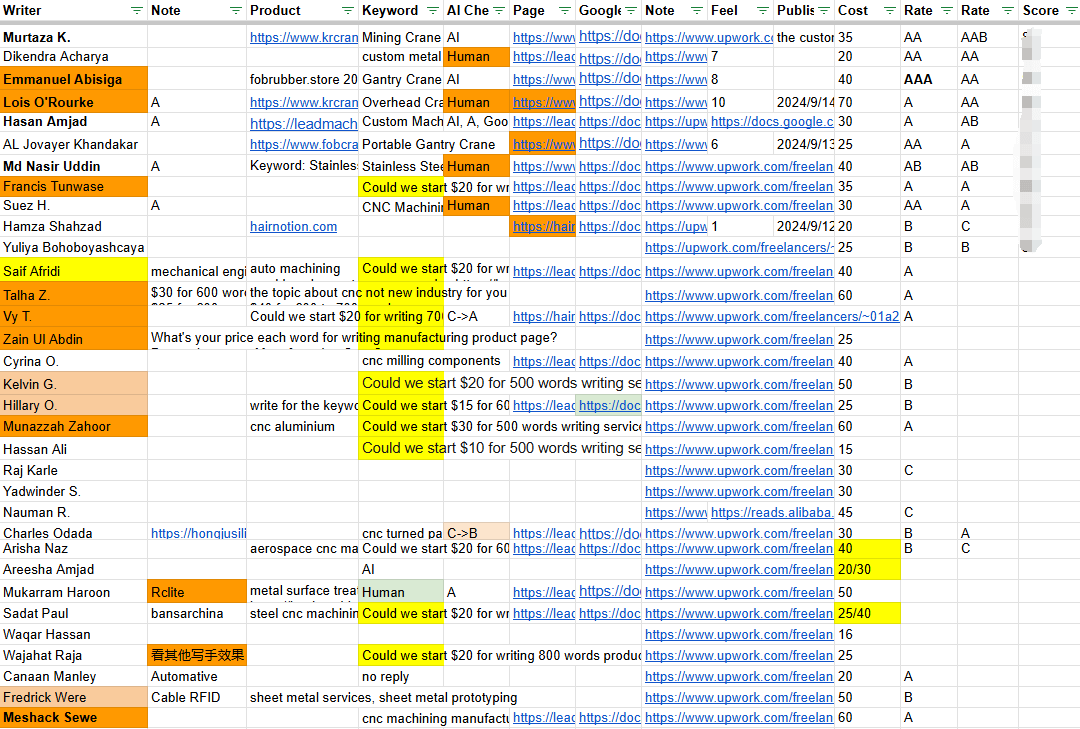This screenshot has width=1080, height=729.
Task: Open orange hair page link in Hamza Shahzad row
Action: click(x=543, y=226)
